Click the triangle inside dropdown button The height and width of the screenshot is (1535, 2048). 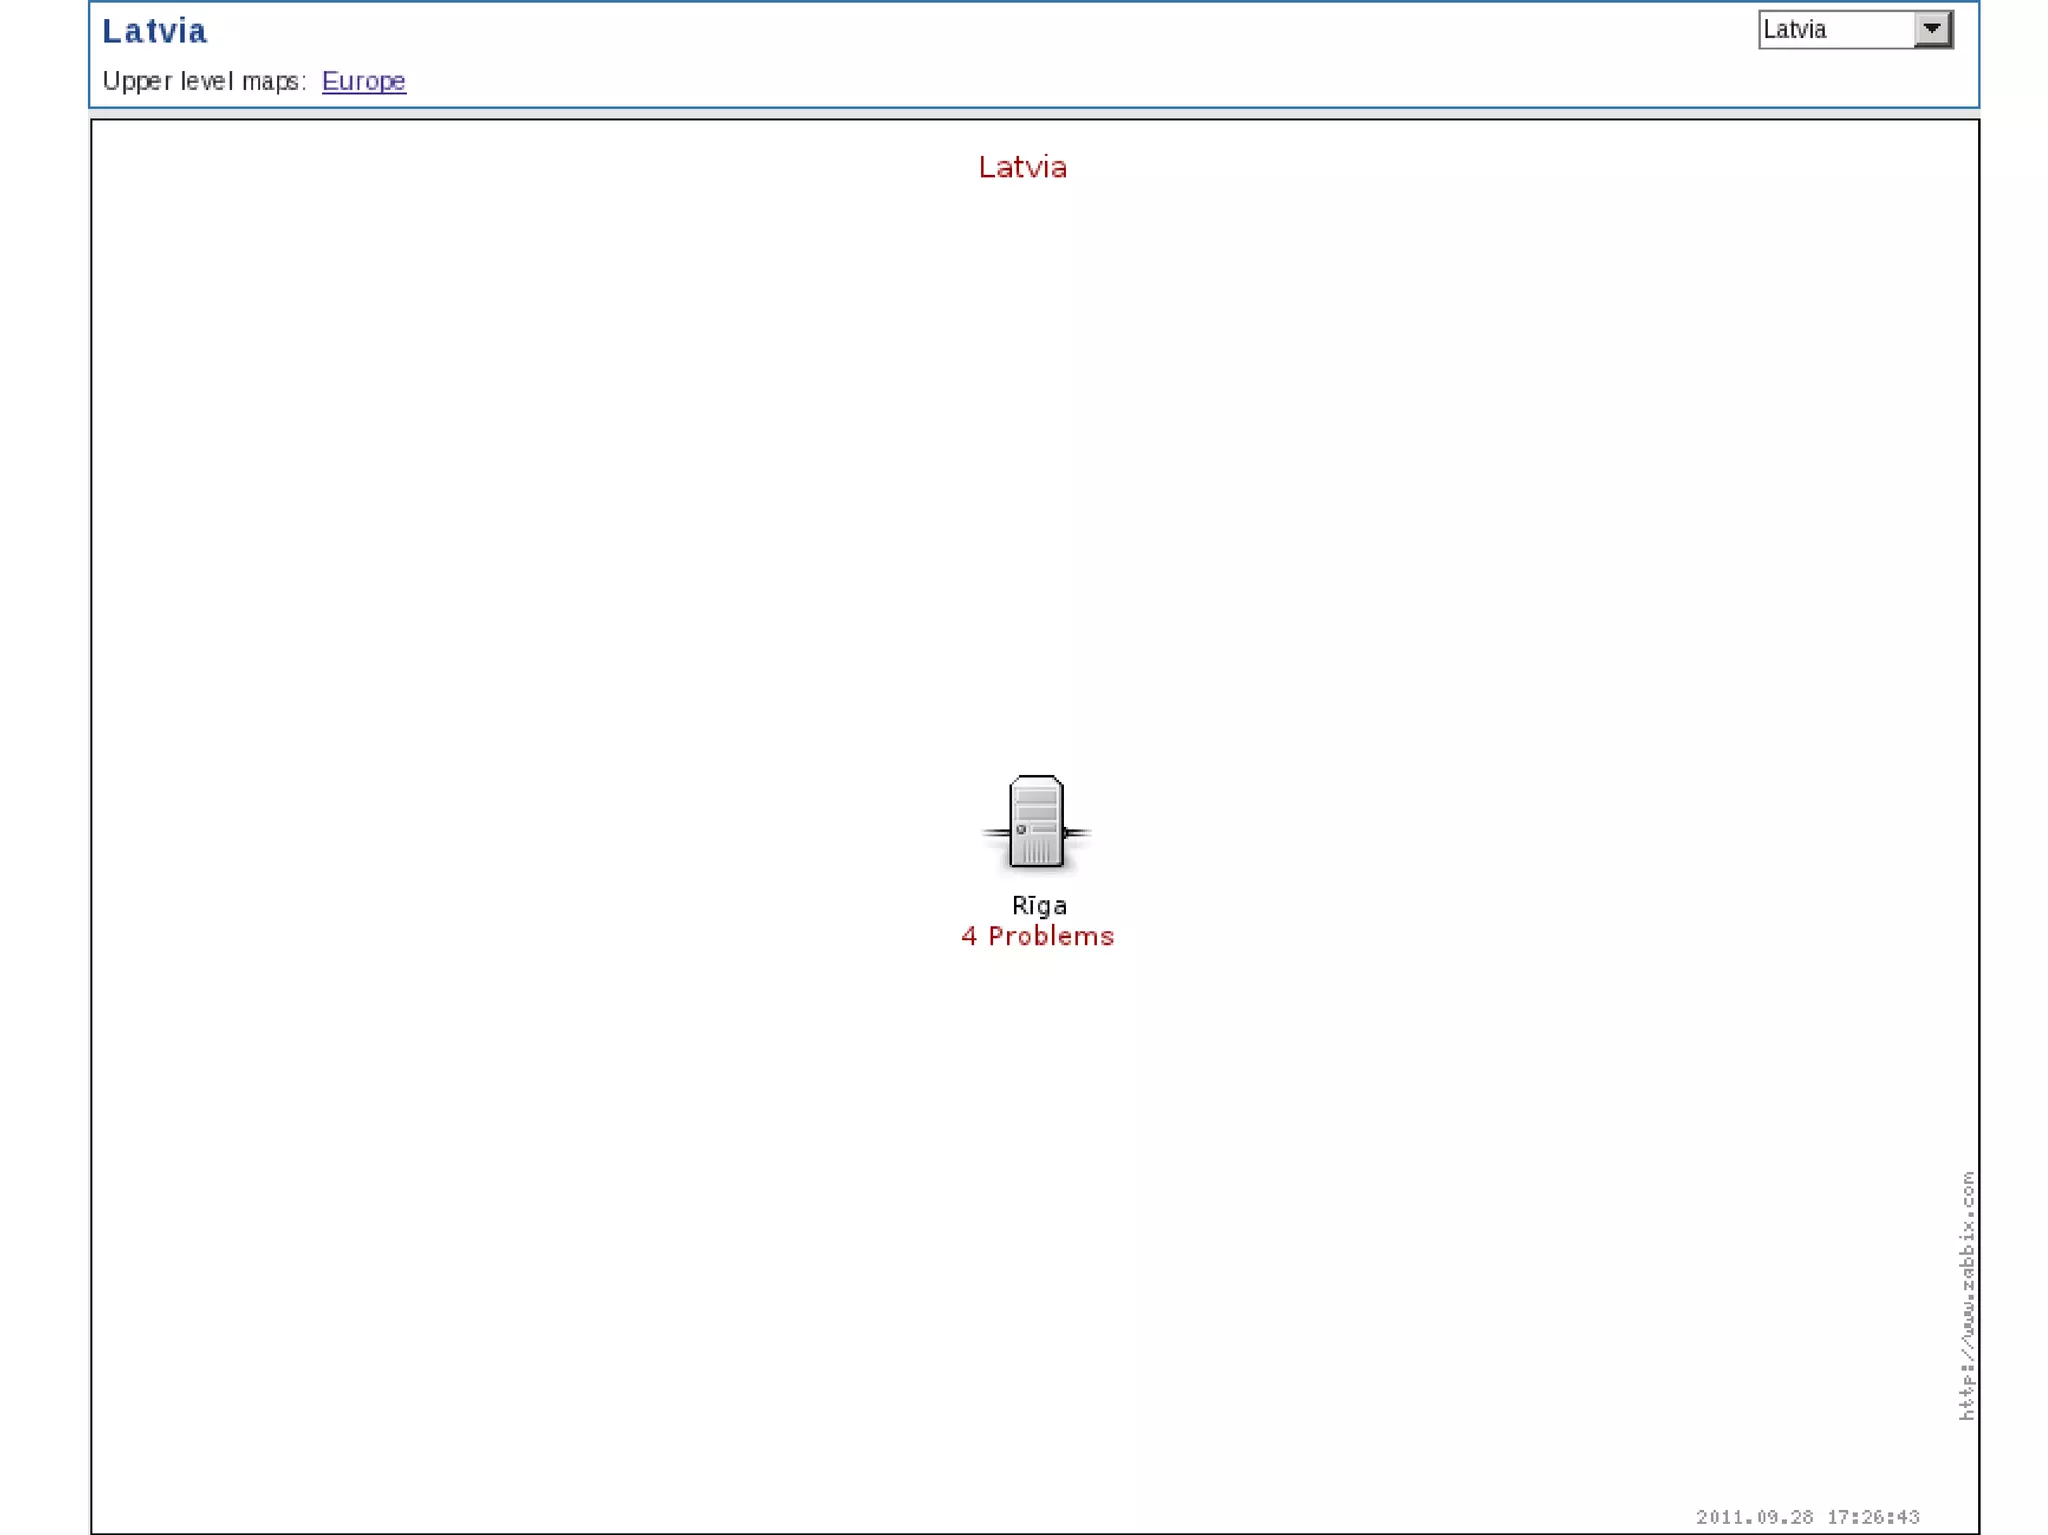[x=1932, y=28]
